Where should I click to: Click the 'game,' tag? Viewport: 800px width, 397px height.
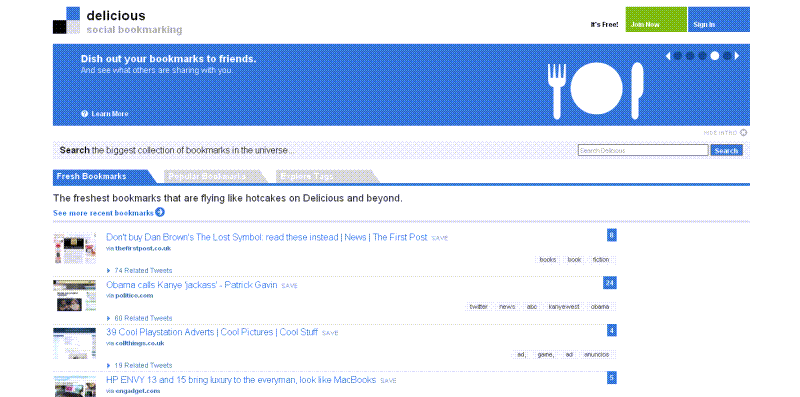coord(546,355)
